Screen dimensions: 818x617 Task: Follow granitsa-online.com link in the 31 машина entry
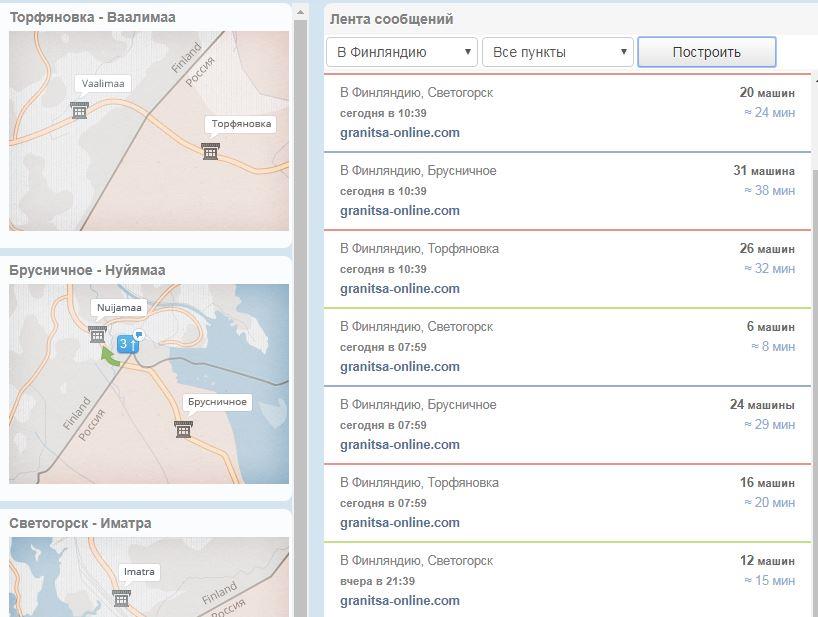(399, 210)
